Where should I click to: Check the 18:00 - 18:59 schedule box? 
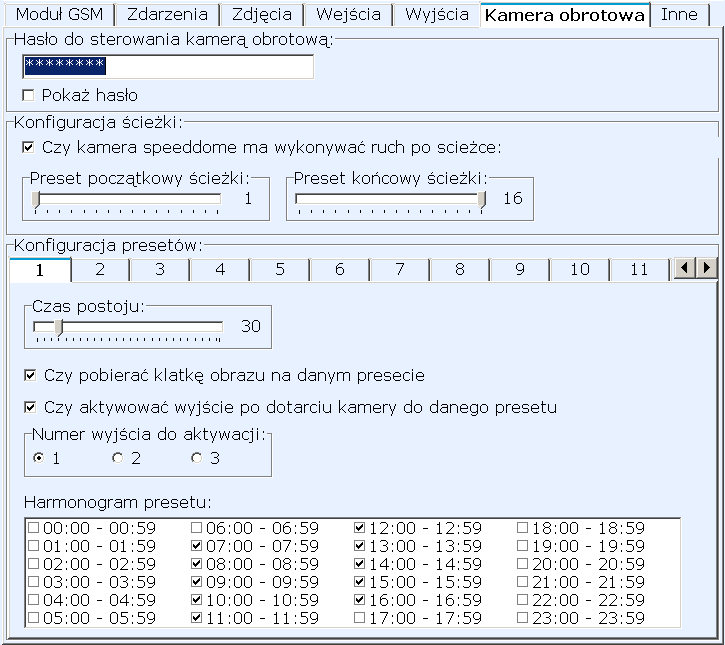pos(522,528)
